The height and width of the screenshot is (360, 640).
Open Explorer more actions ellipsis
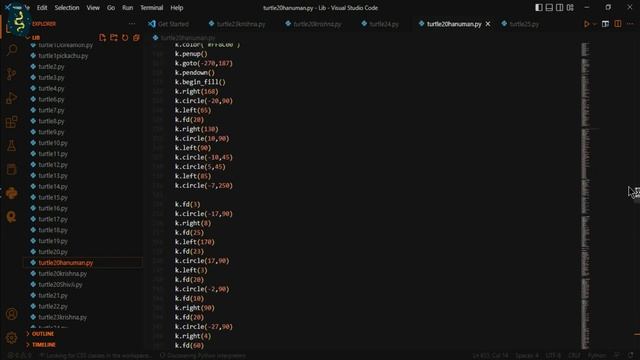point(132,24)
